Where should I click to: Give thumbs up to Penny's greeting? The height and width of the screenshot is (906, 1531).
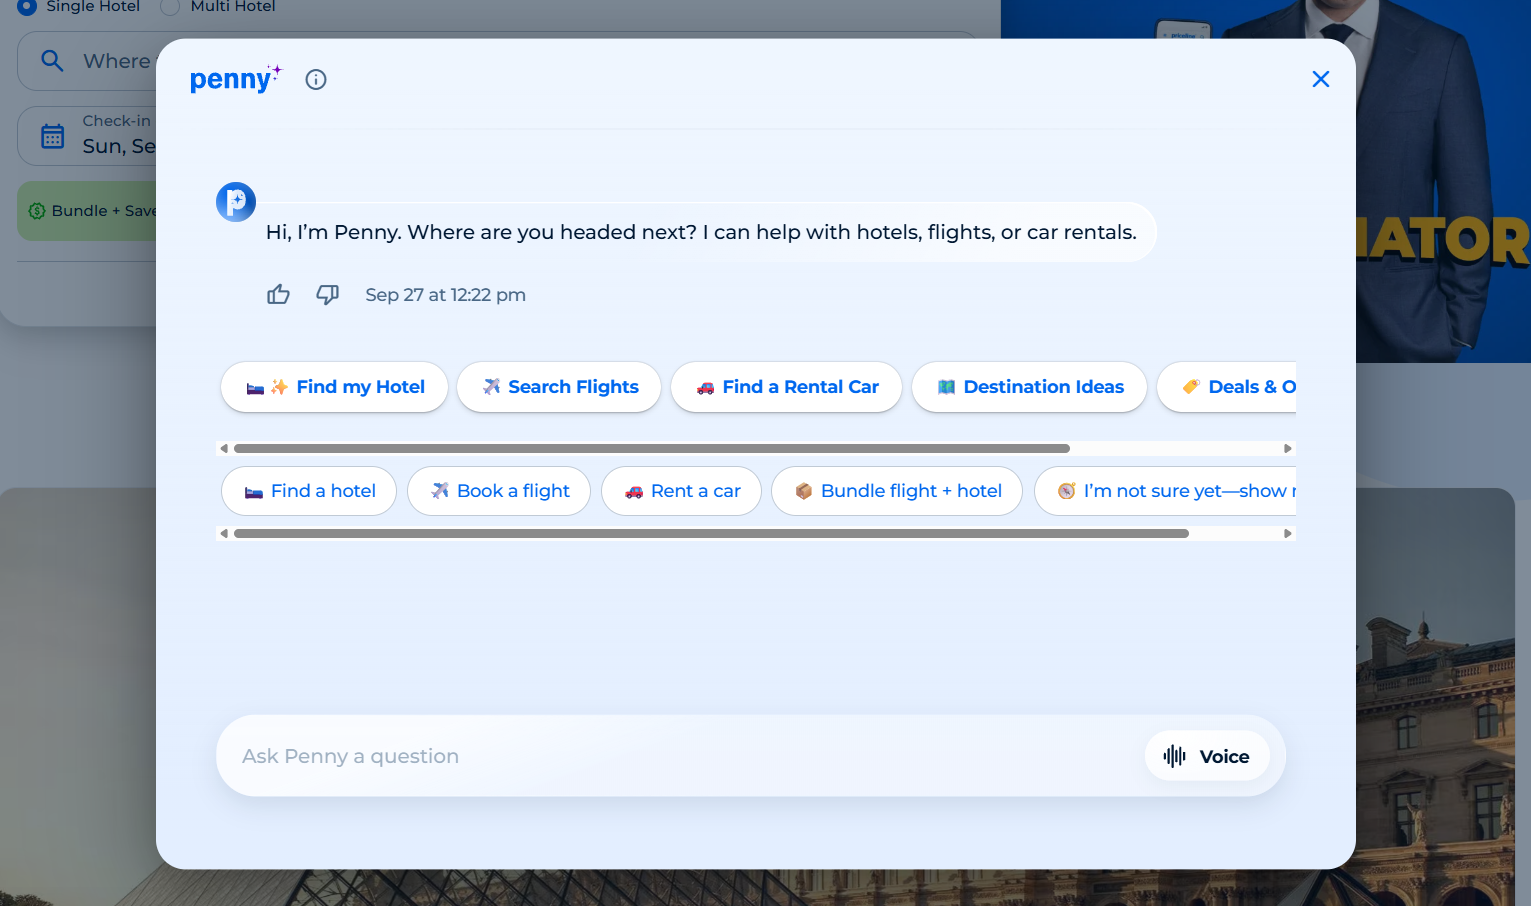pos(278,294)
